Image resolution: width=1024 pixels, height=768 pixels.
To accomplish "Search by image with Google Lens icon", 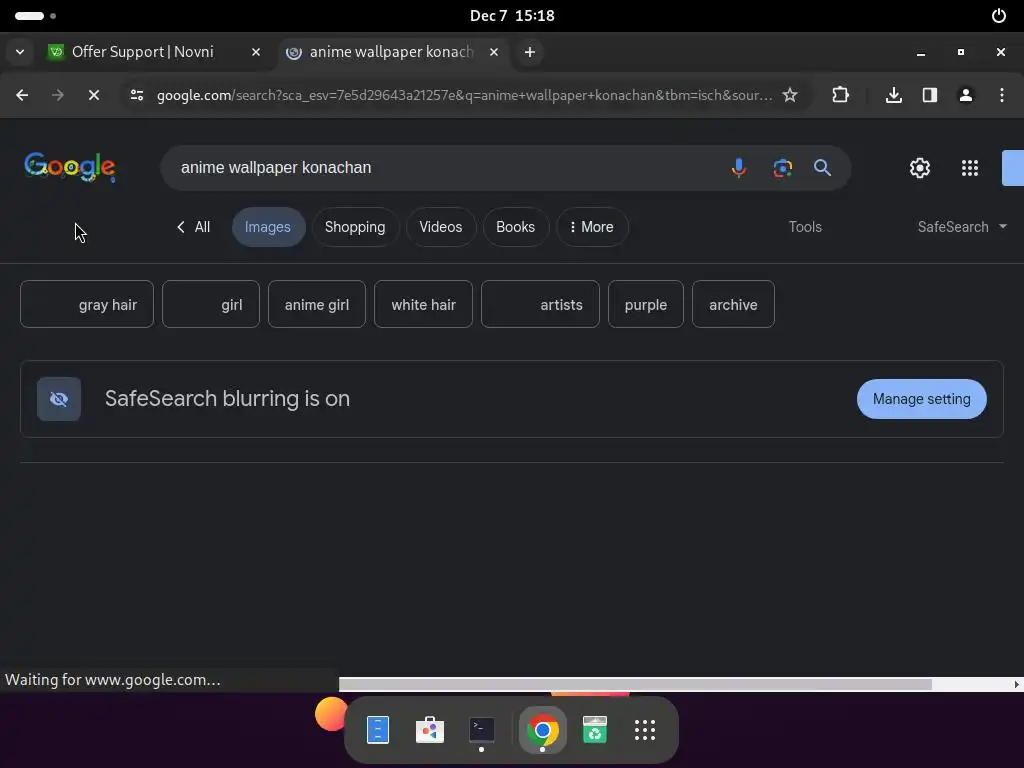I will [x=782, y=168].
